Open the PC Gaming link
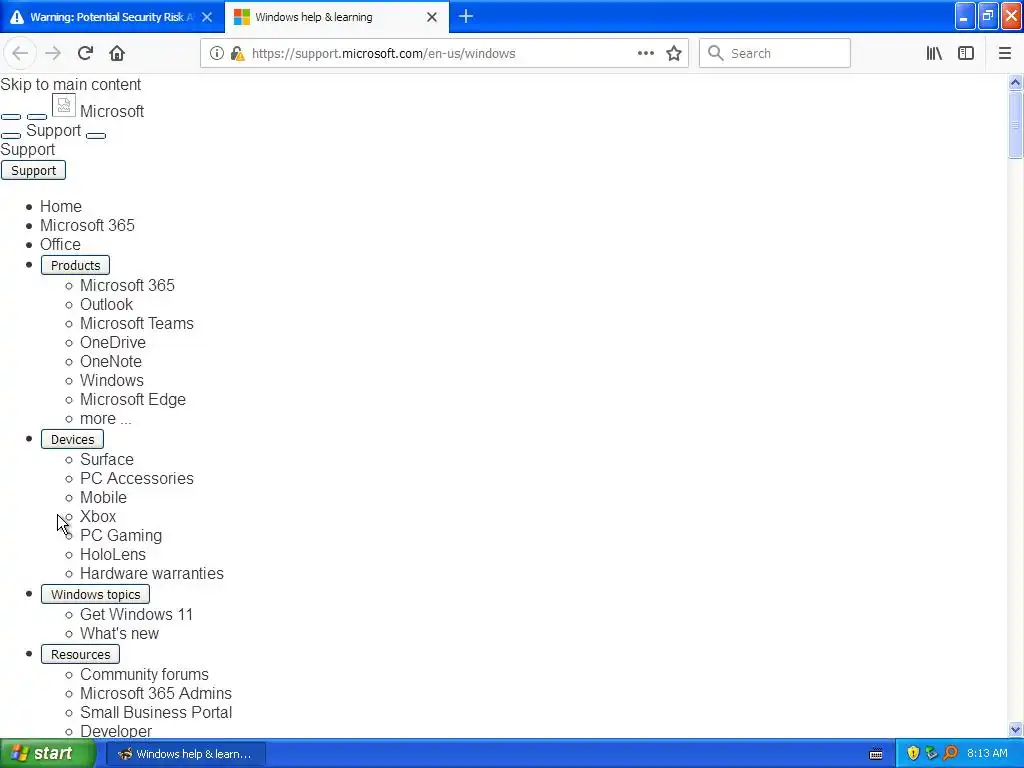 [121, 535]
